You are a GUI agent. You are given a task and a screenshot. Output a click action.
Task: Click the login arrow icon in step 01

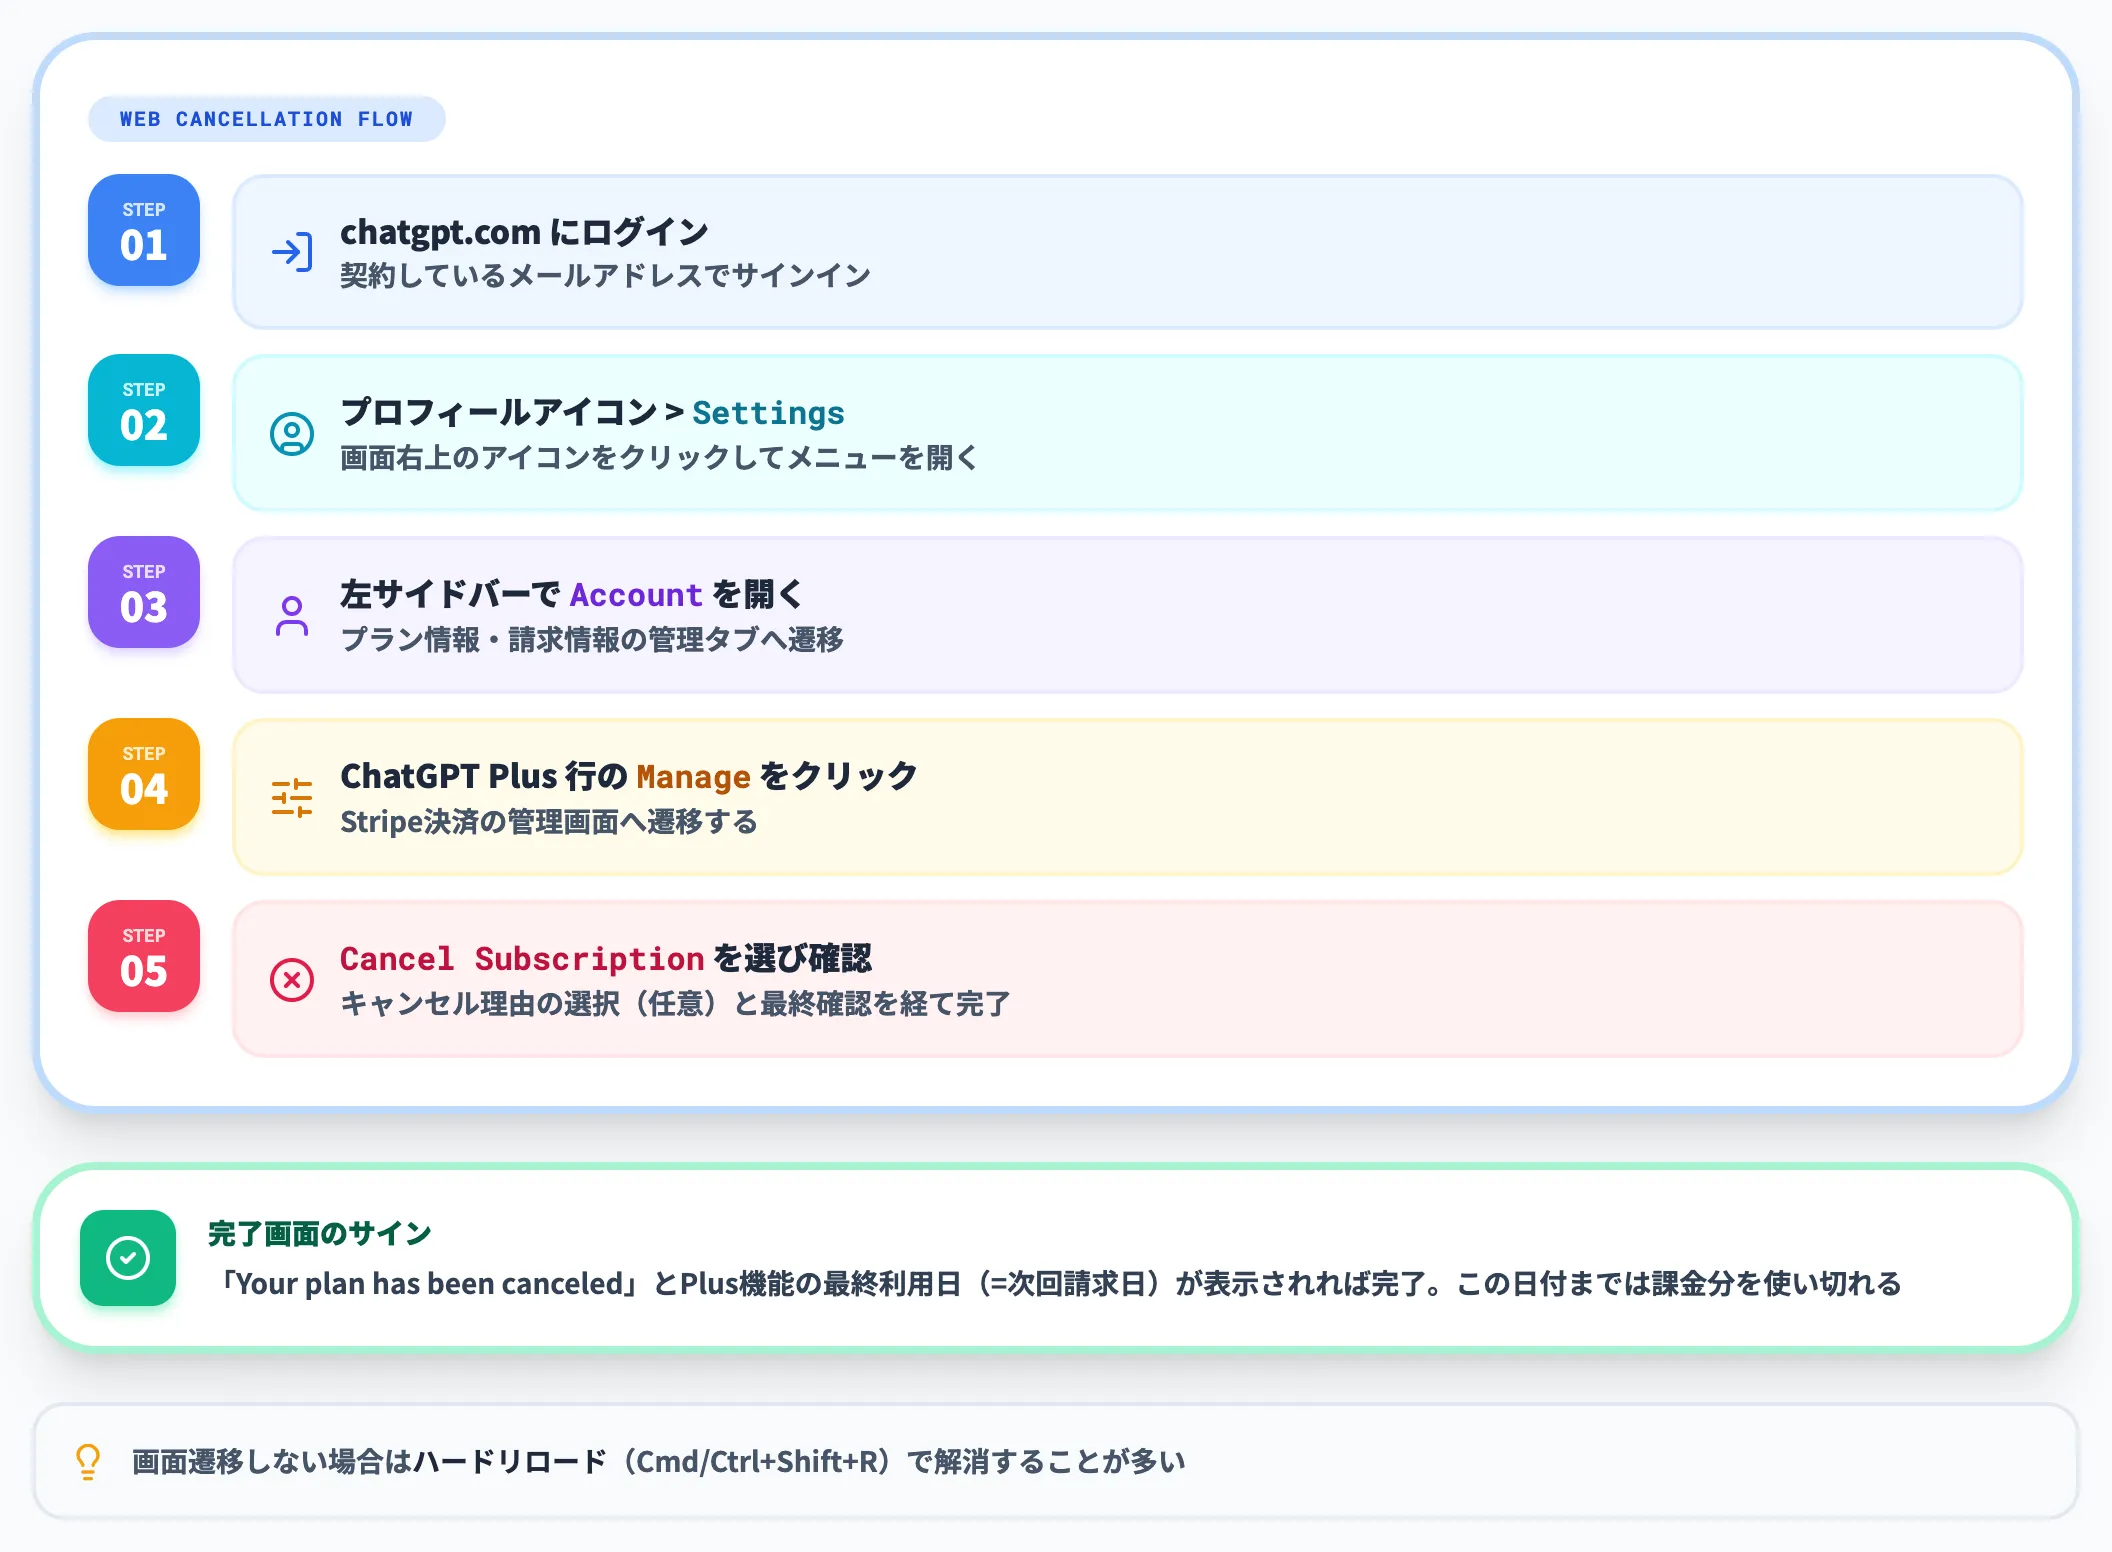click(292, 252)
